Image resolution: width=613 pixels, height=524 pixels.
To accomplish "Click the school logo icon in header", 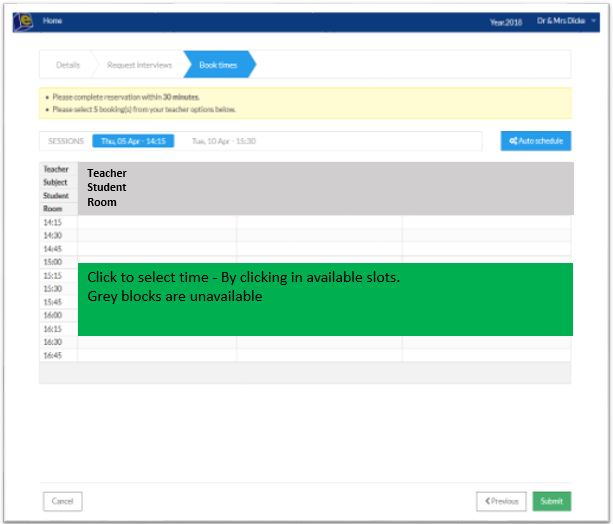I will coord(24,21).
